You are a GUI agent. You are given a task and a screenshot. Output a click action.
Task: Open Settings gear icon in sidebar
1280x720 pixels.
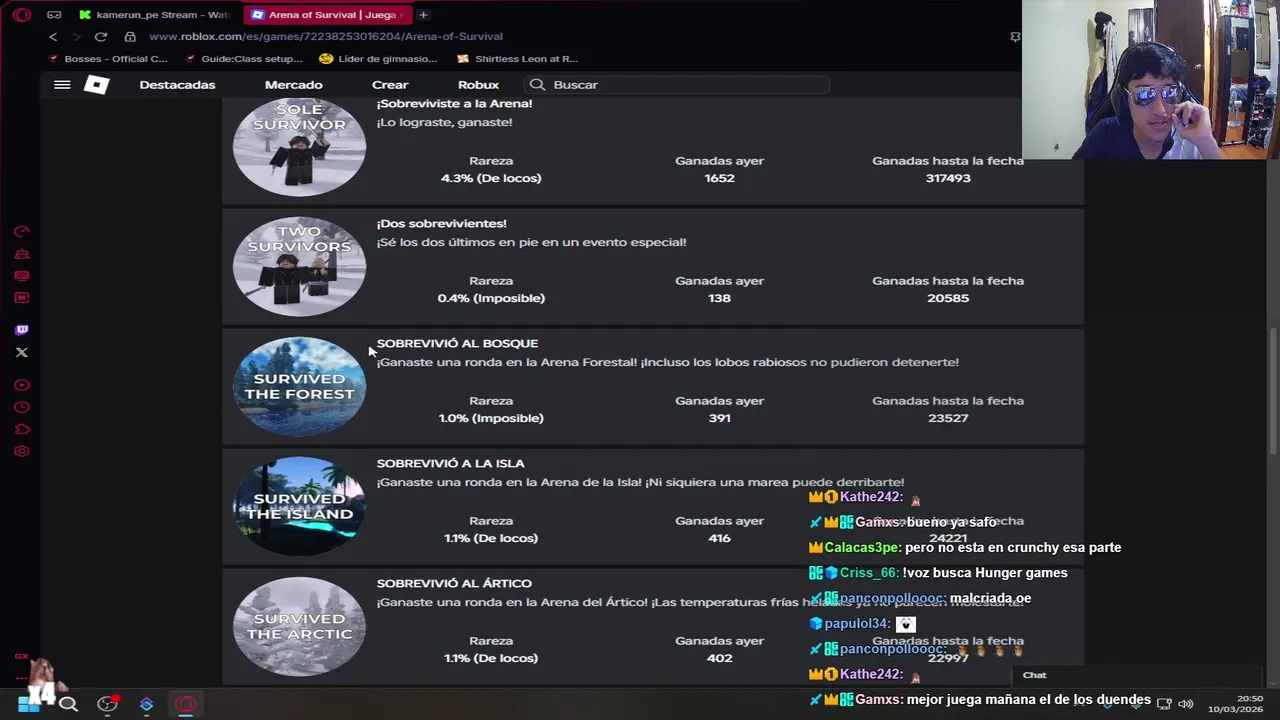(22, 451)
